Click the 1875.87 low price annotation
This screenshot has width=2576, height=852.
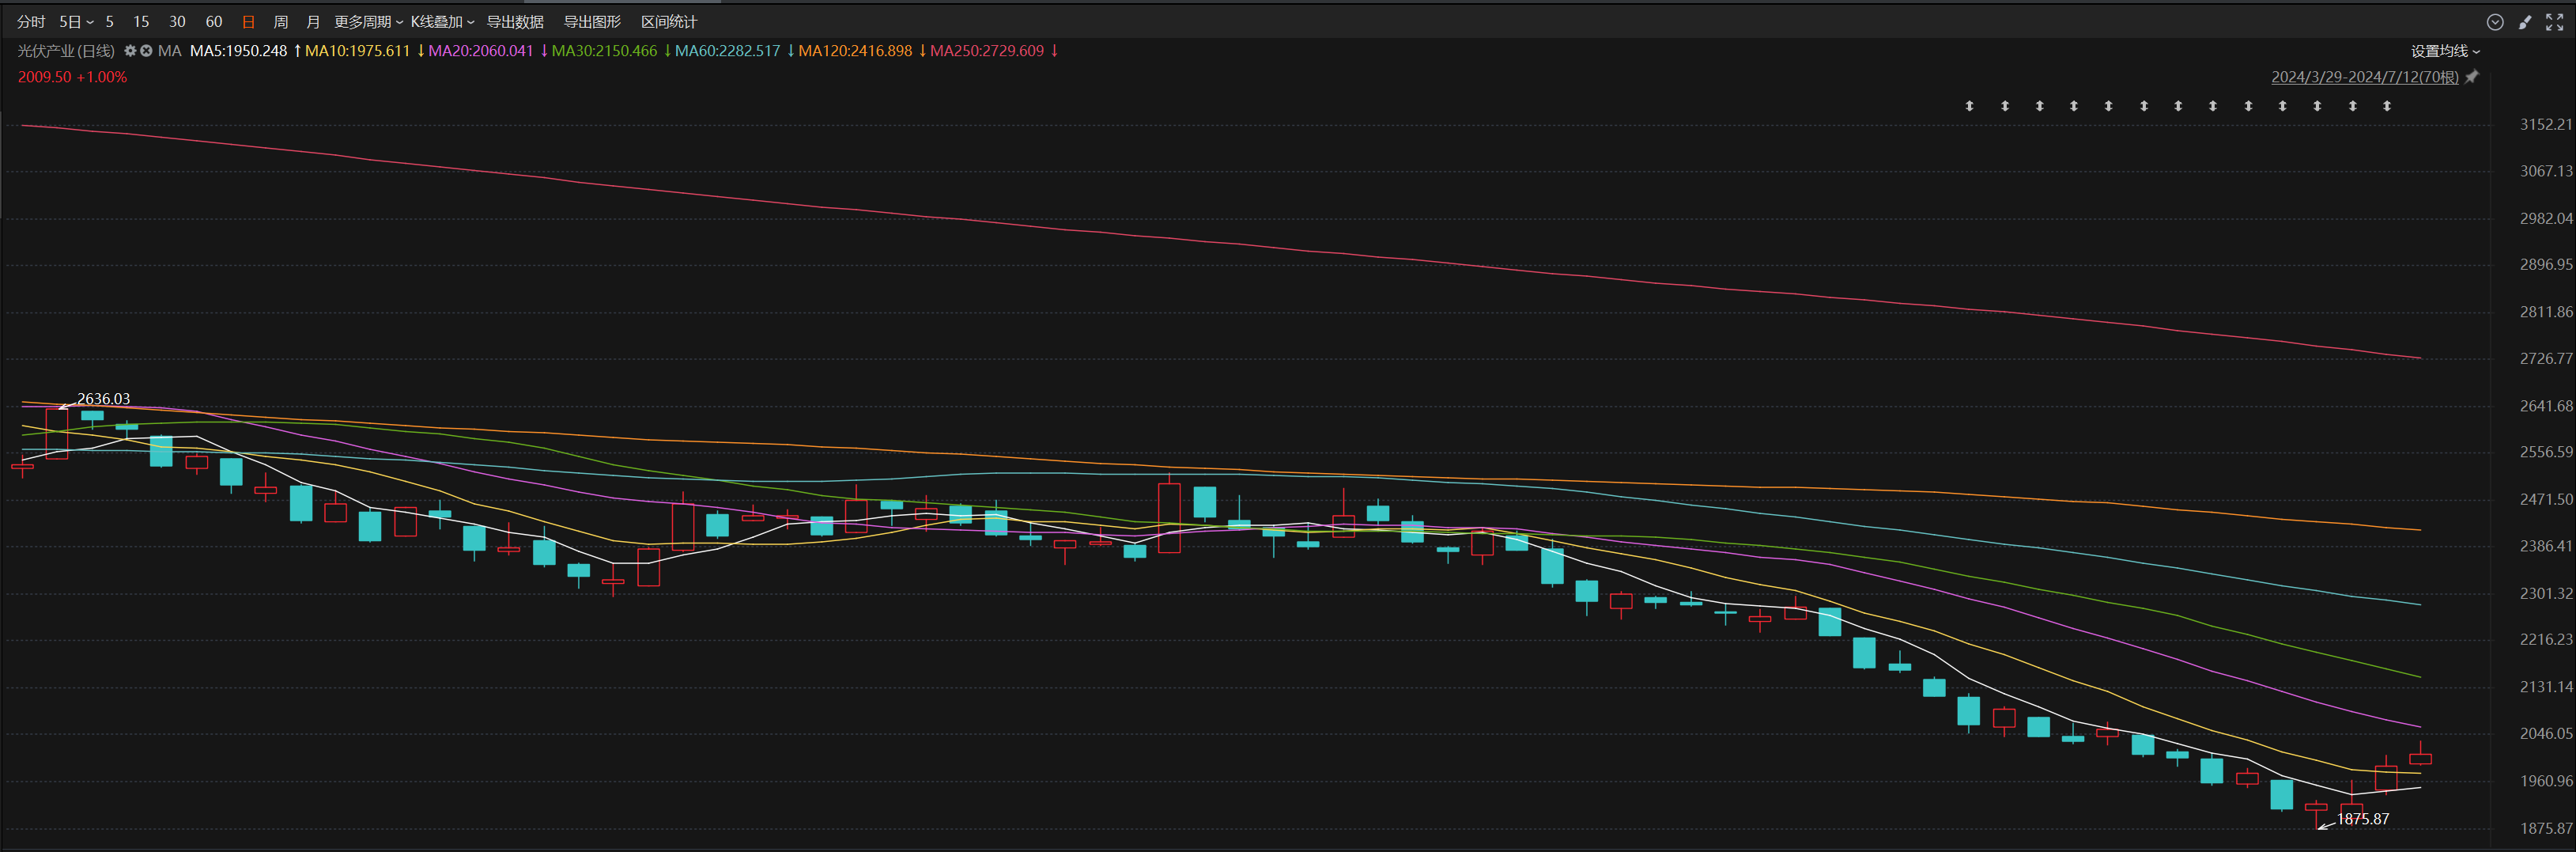point(2362,819)
